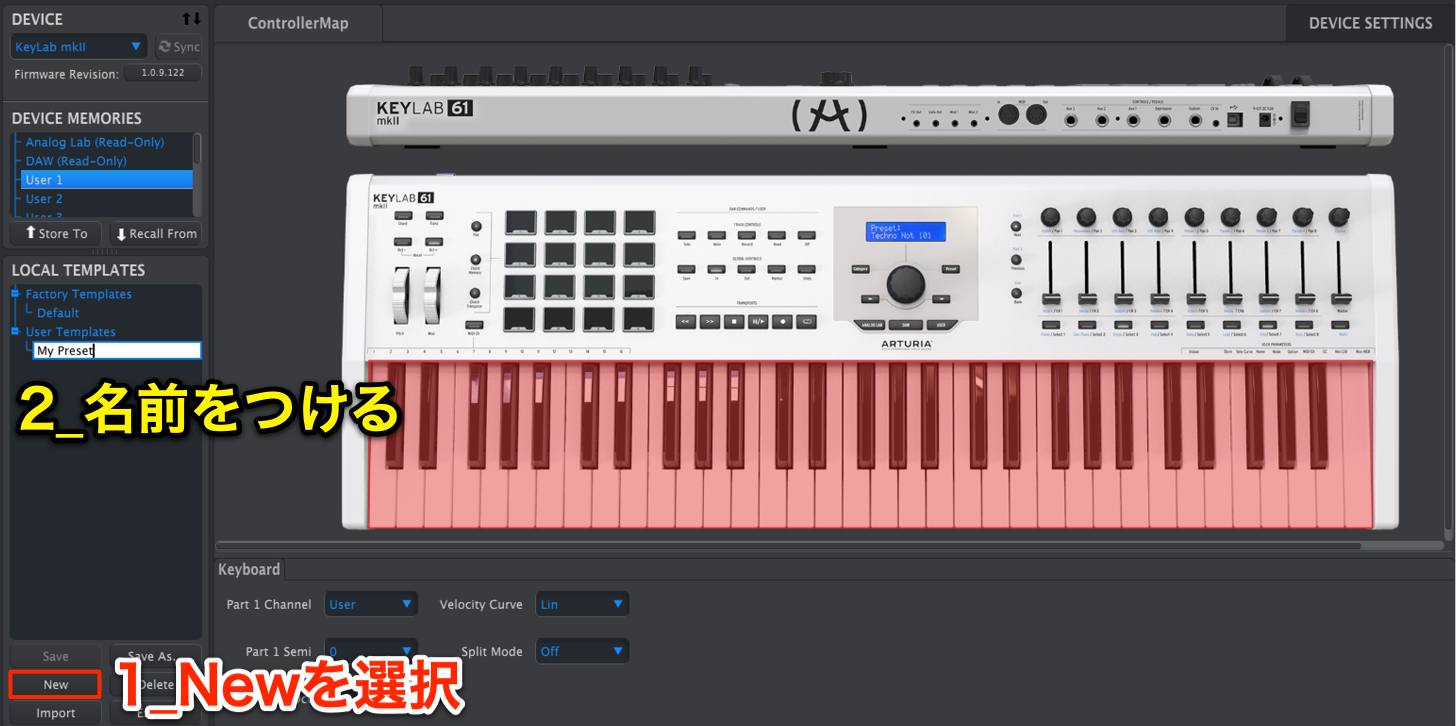Viewport: 1456px width, 726px height.
Task: Select DAW (Read-Only) memory
Action: point(76,161)
